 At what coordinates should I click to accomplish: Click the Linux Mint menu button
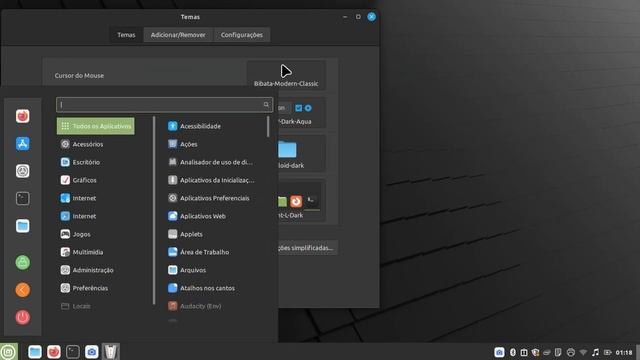pos(9,351)
